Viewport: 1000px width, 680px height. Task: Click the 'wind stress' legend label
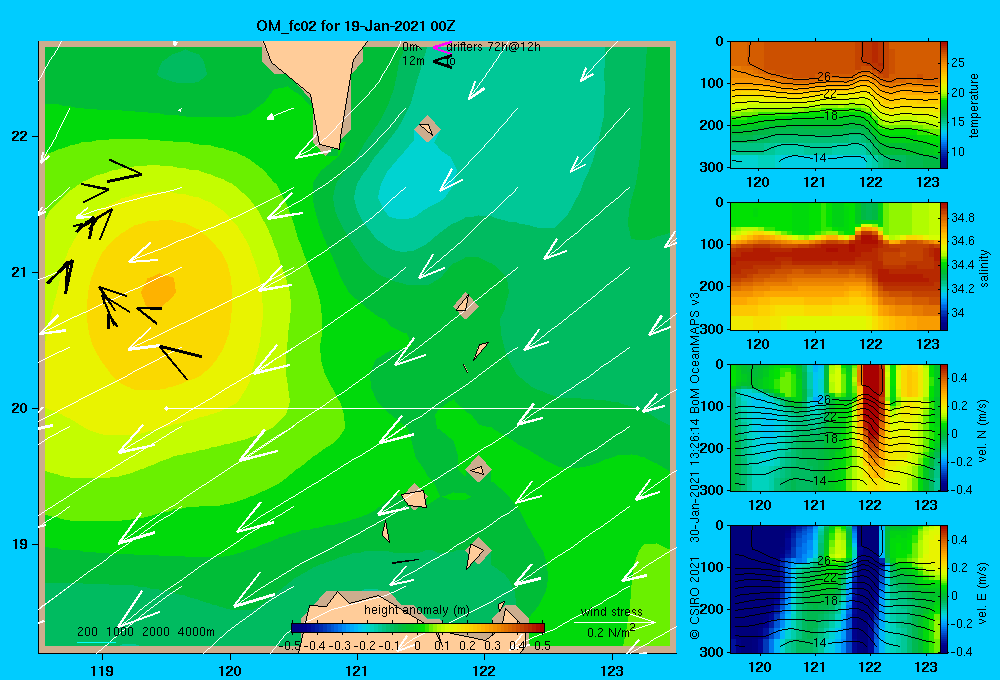tap(612, 612)
